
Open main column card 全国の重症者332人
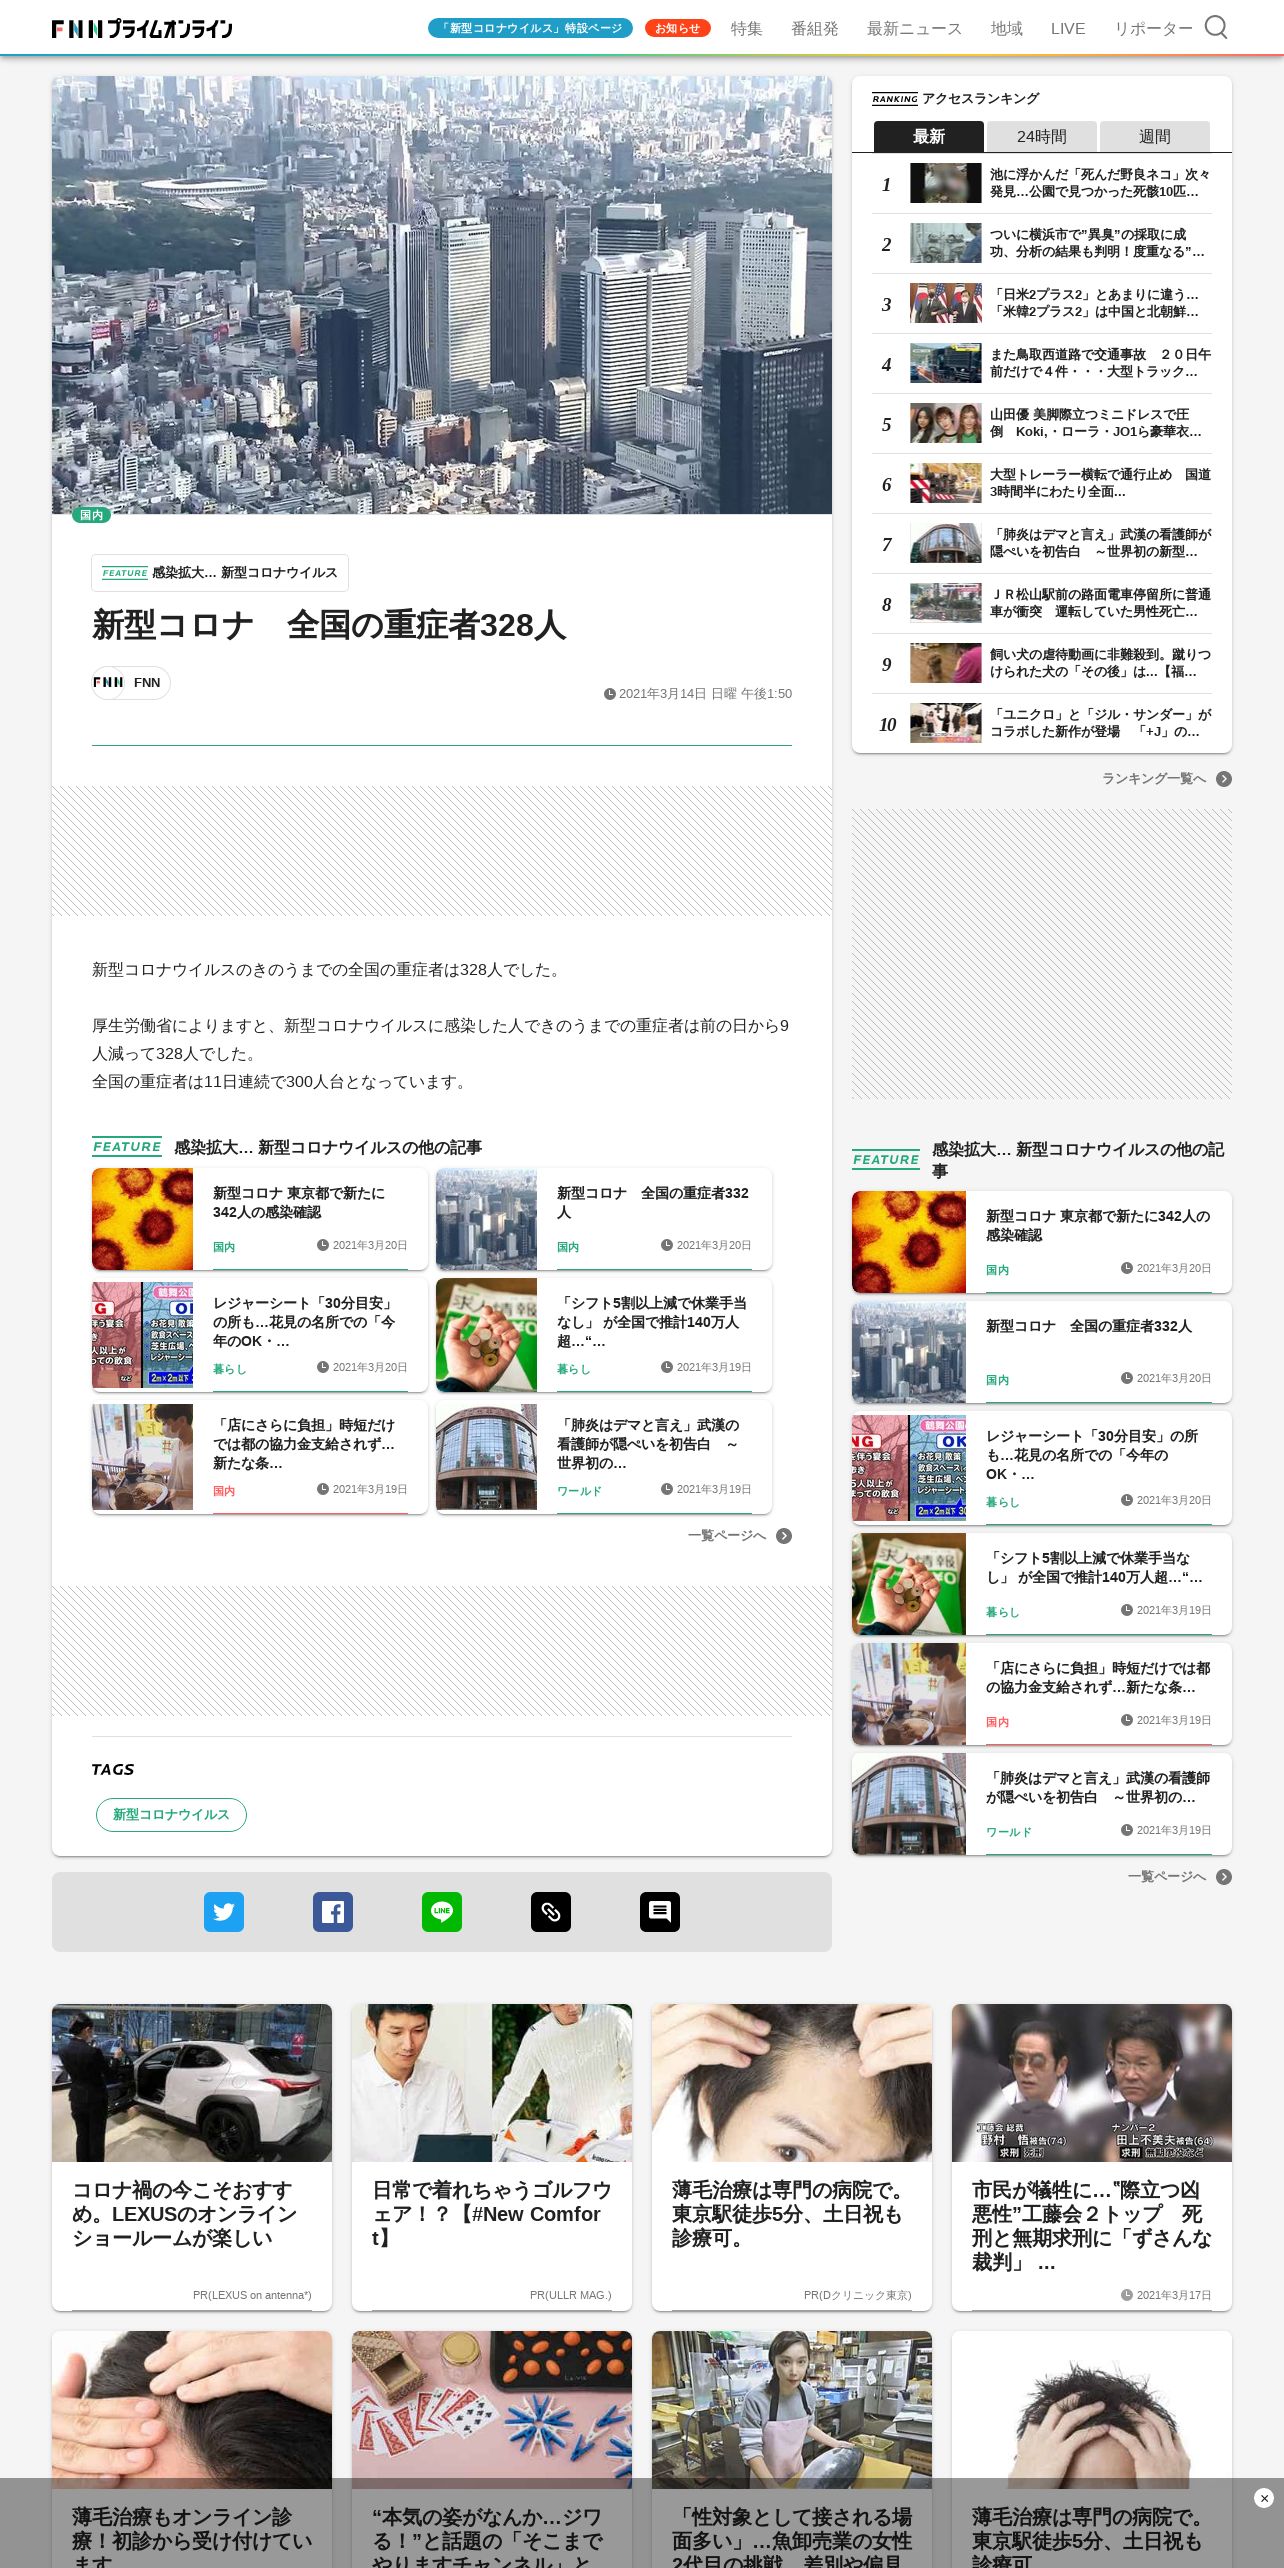[x=604, y=1219]
